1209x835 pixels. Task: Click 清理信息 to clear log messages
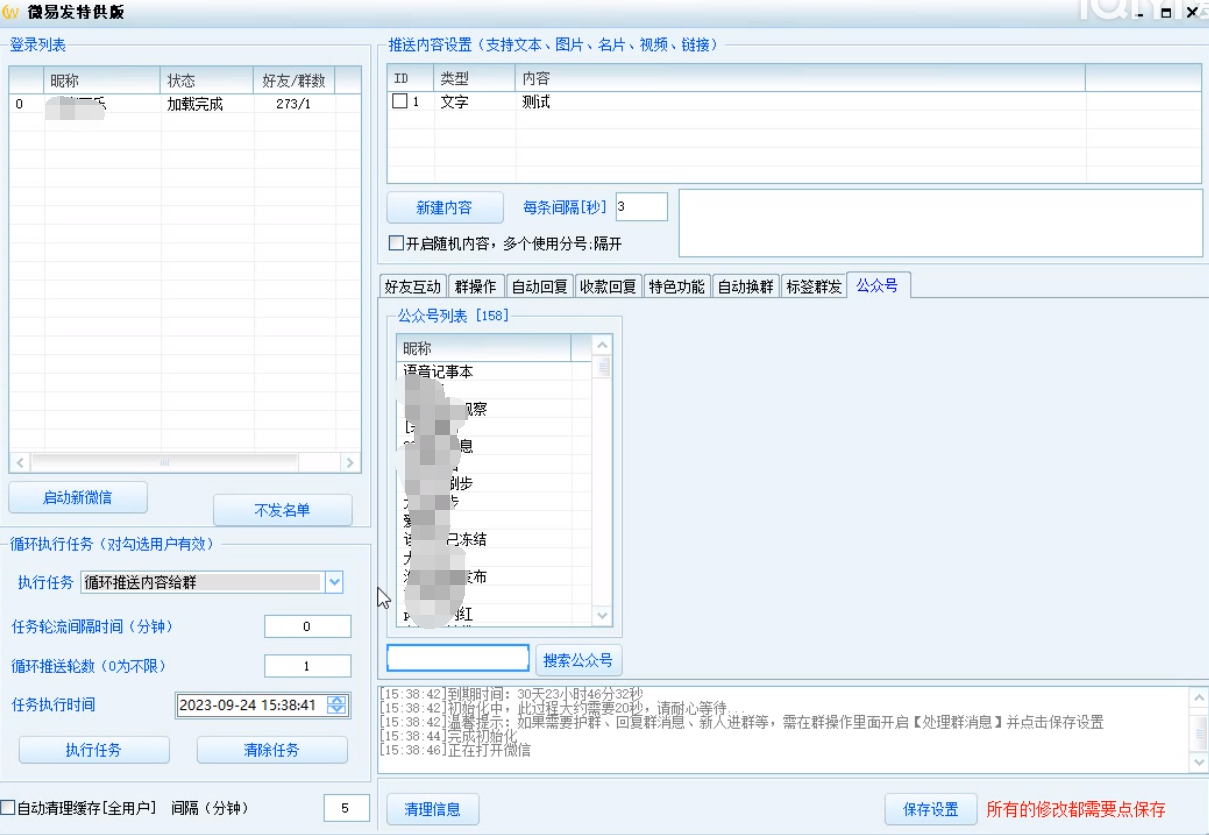(432, 809)
